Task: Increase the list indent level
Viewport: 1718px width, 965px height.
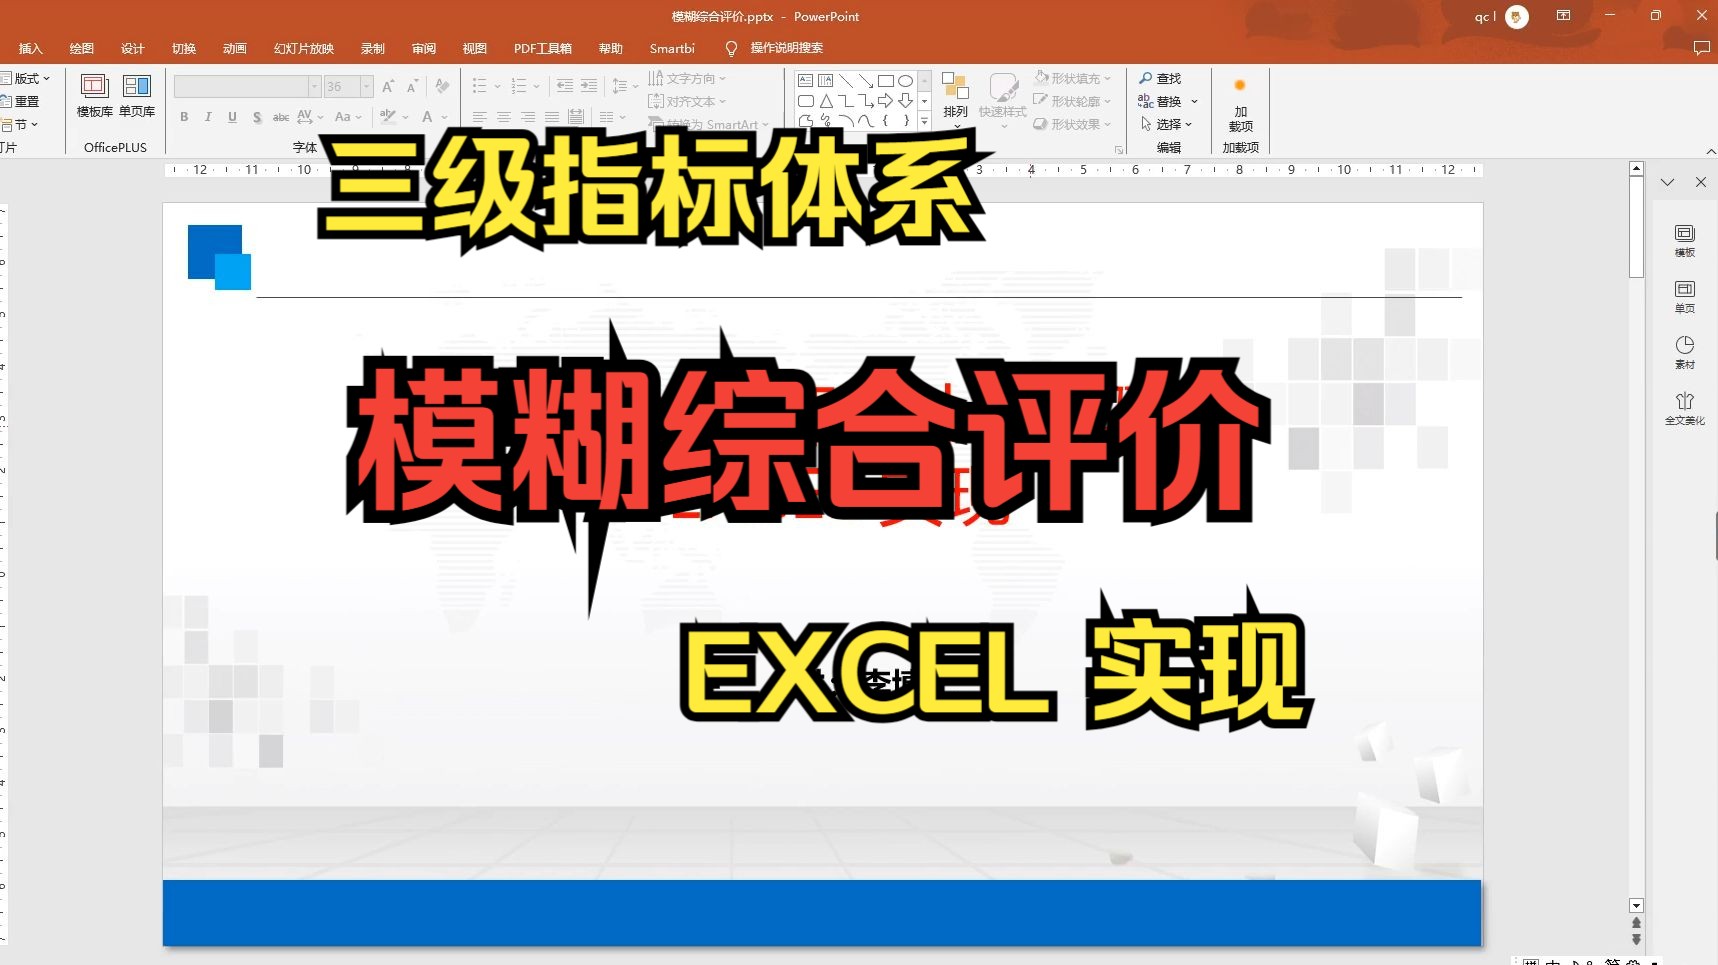Action: tap(589, 87)
